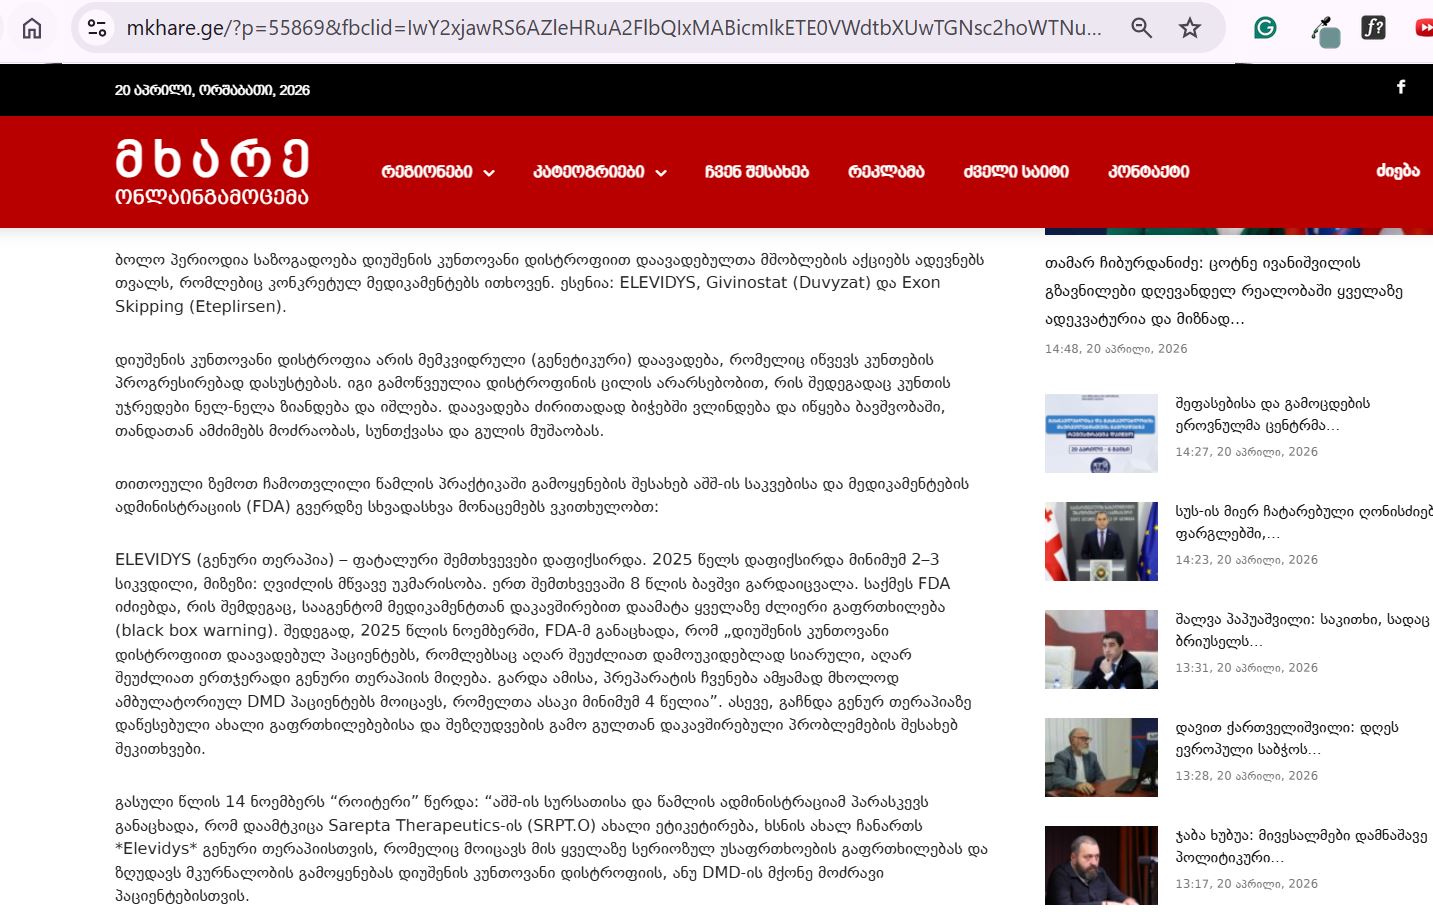Screen dimensions: 1433x912
Task: Open the დავით ქართველიშვილი article thumbnail
Action: click(x=1101, y=758)
